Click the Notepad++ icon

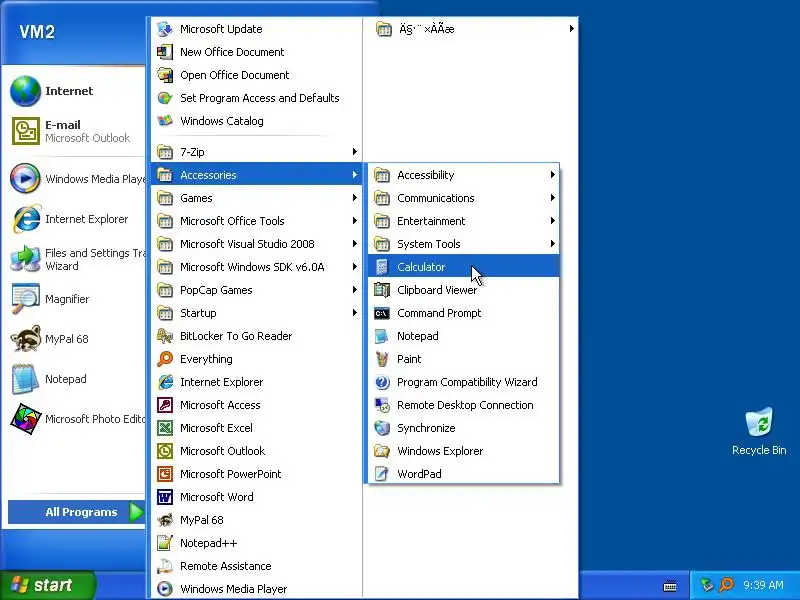click(x=165, y=542)
